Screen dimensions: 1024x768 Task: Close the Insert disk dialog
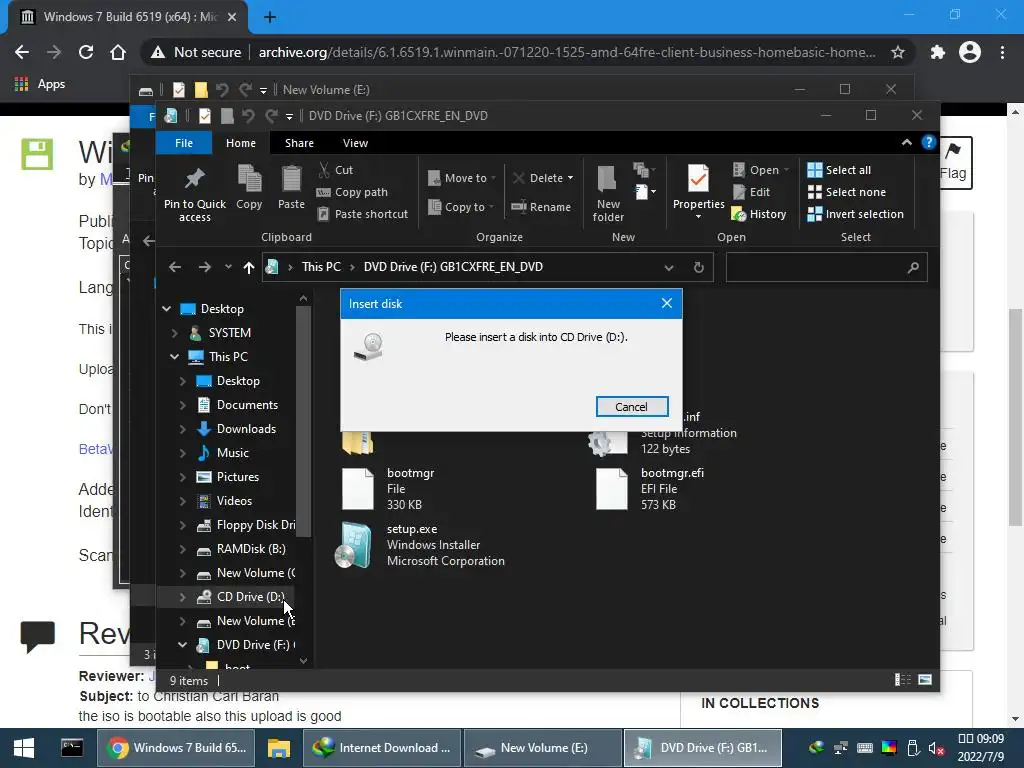tap(666, 303)
